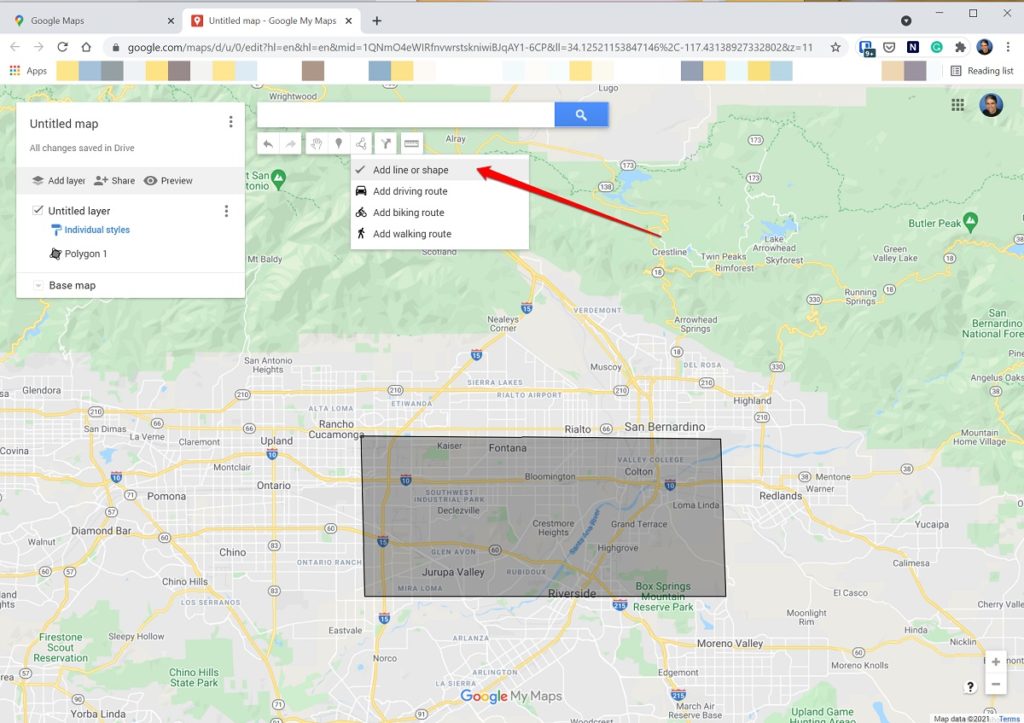Viewport: 1024px width, 723px height.
Task: Open the draw line or shape toolbar icon
Action: (361, 143)
